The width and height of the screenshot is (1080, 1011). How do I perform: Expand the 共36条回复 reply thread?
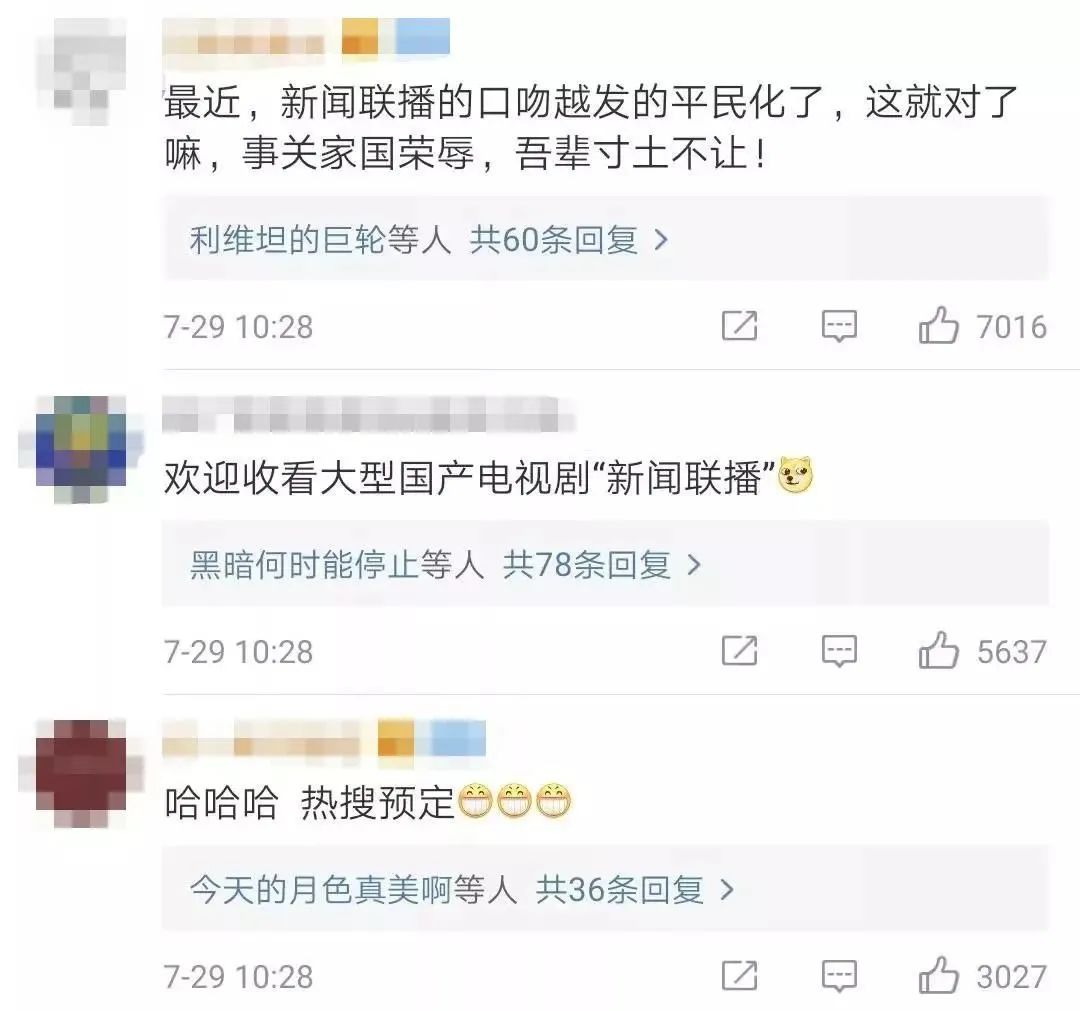point(635,890)
